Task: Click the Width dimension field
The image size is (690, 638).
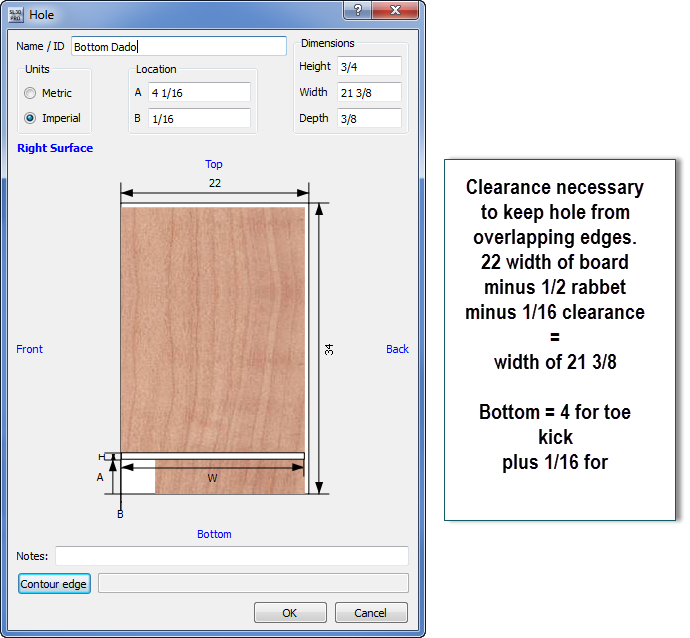Action: pyautogui.click(x=369, y=92)
